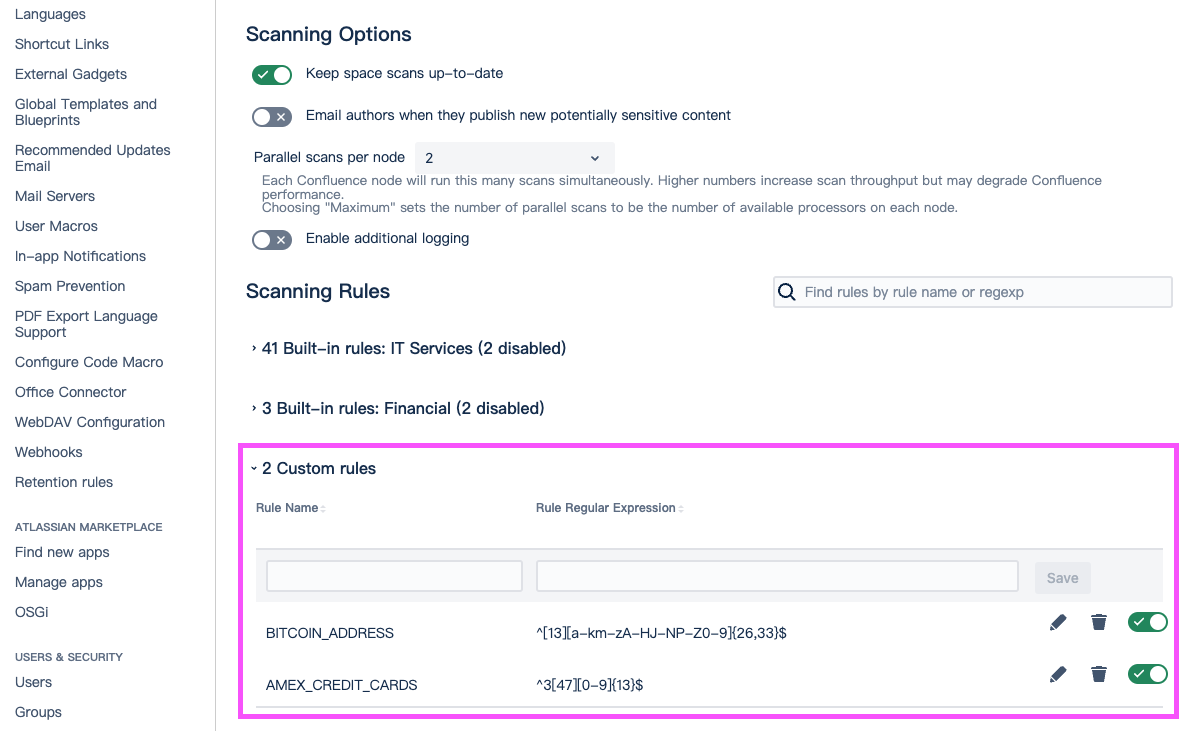Delete the BITCOIN_ADDRESS rule trash icon
Image resolution: width=1191 pixels, height=731 pixels.
coord(1099,622)
